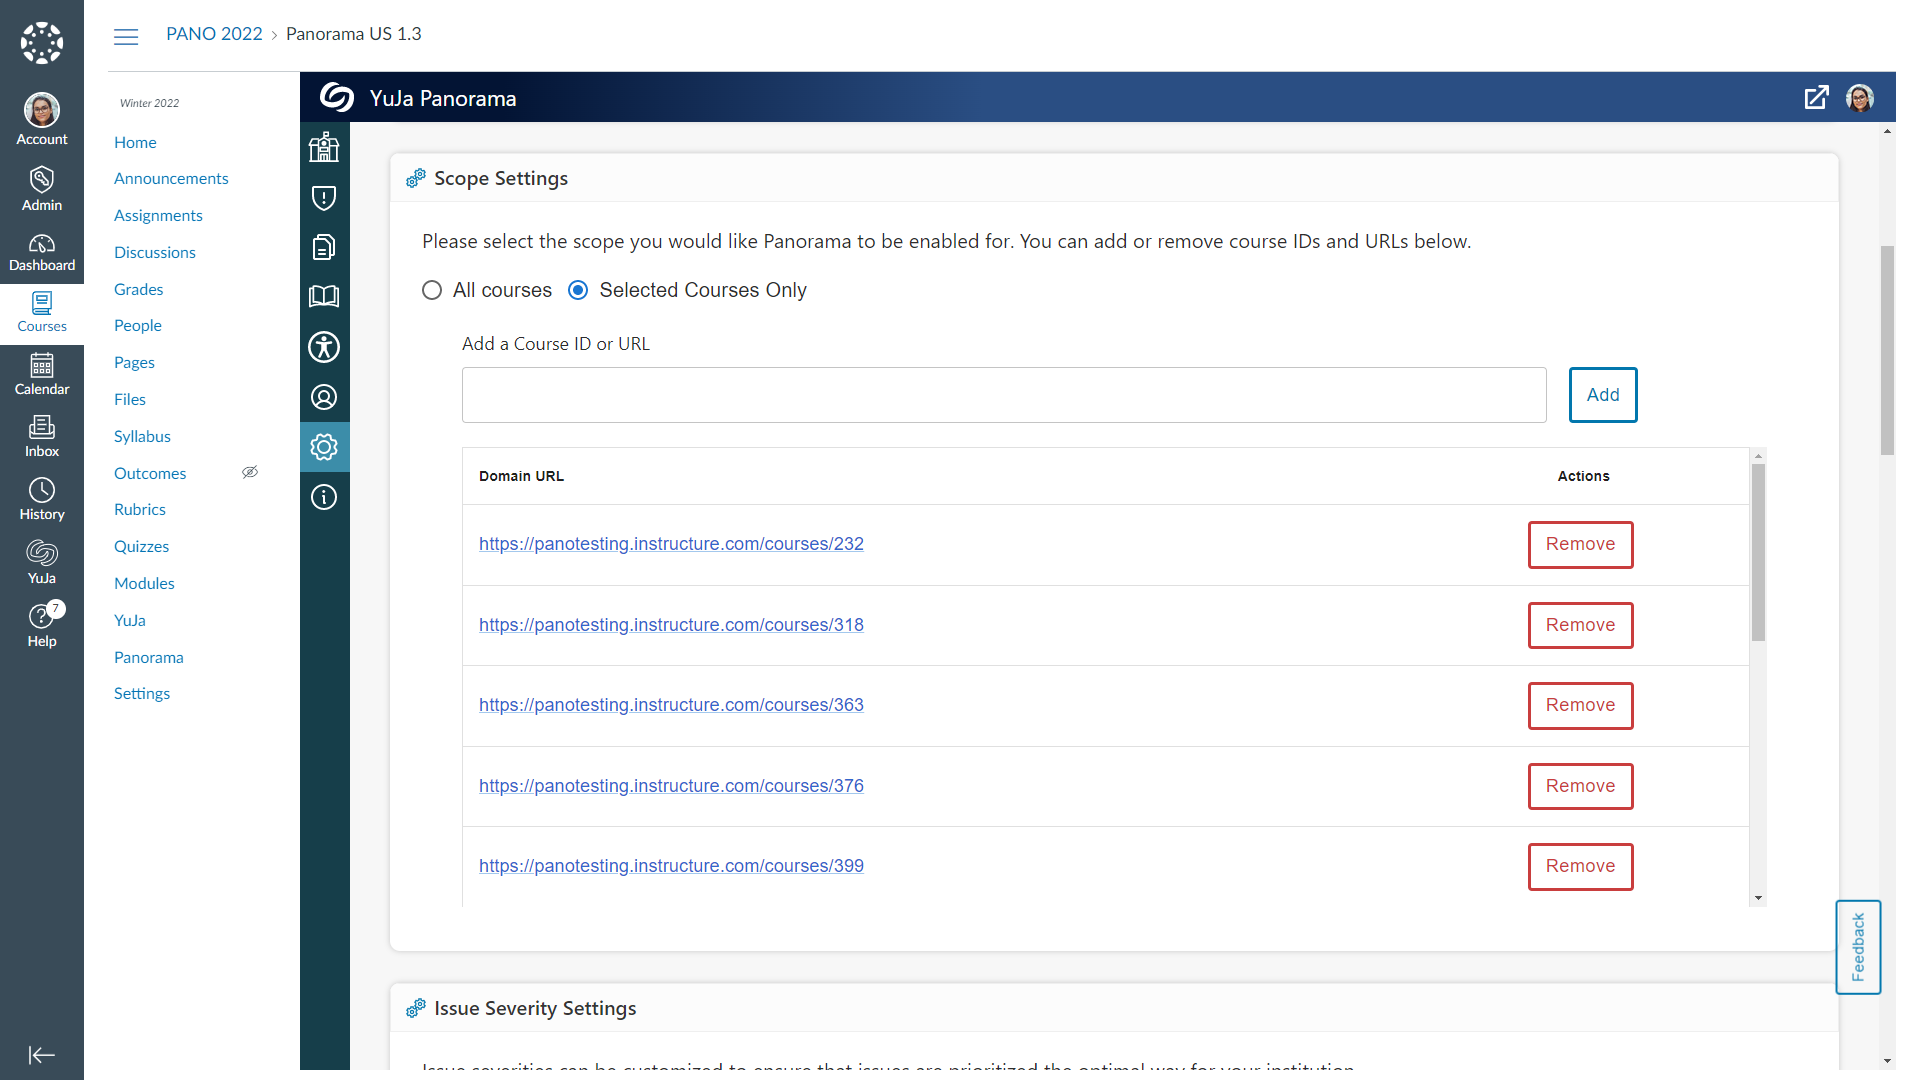Viewport: 1920px width, 1080px height.
Task: Open the Account avatar menu
Action: (x=42, y=119)
